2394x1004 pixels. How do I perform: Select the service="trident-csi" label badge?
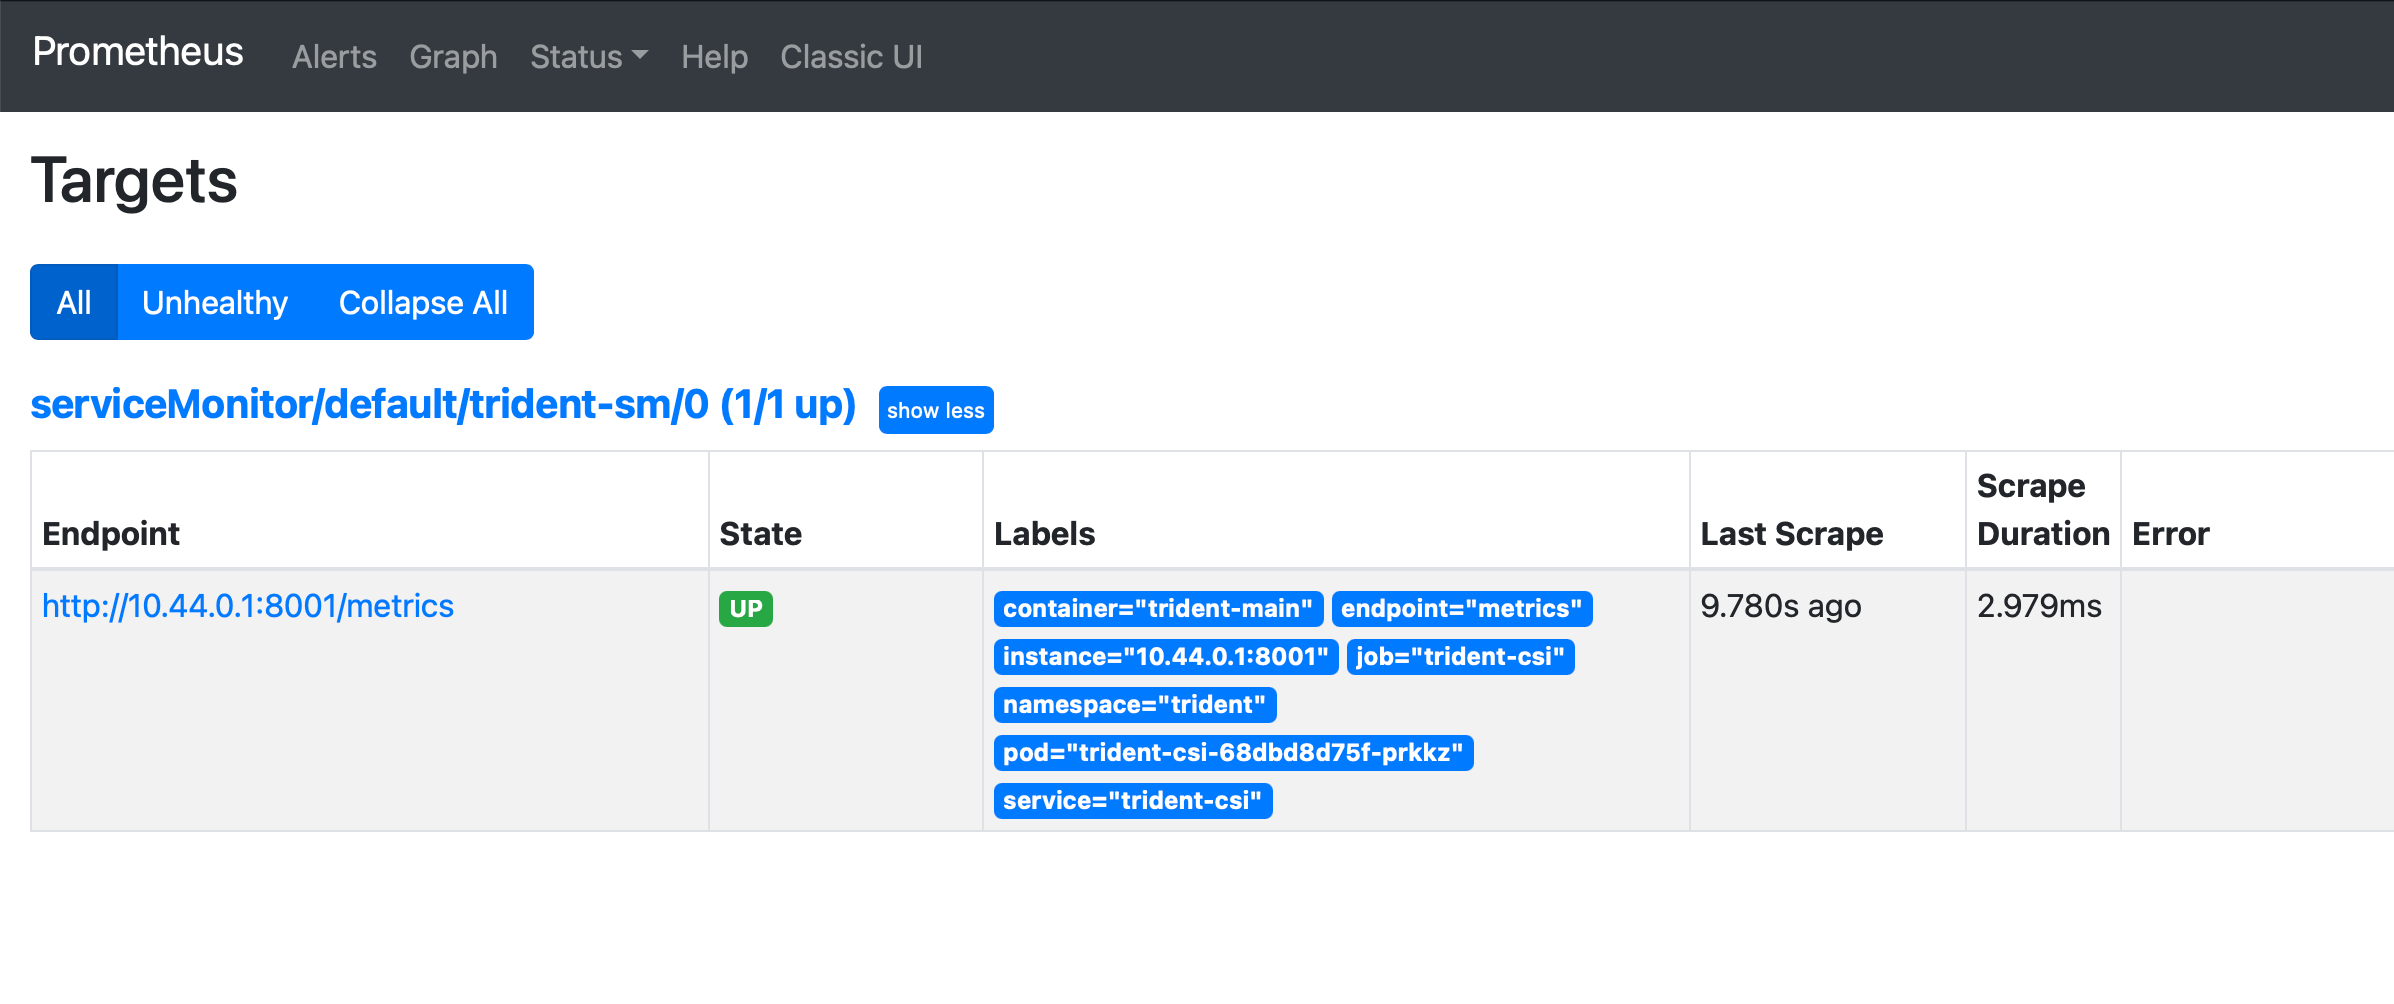click(x=1132, y=800)
